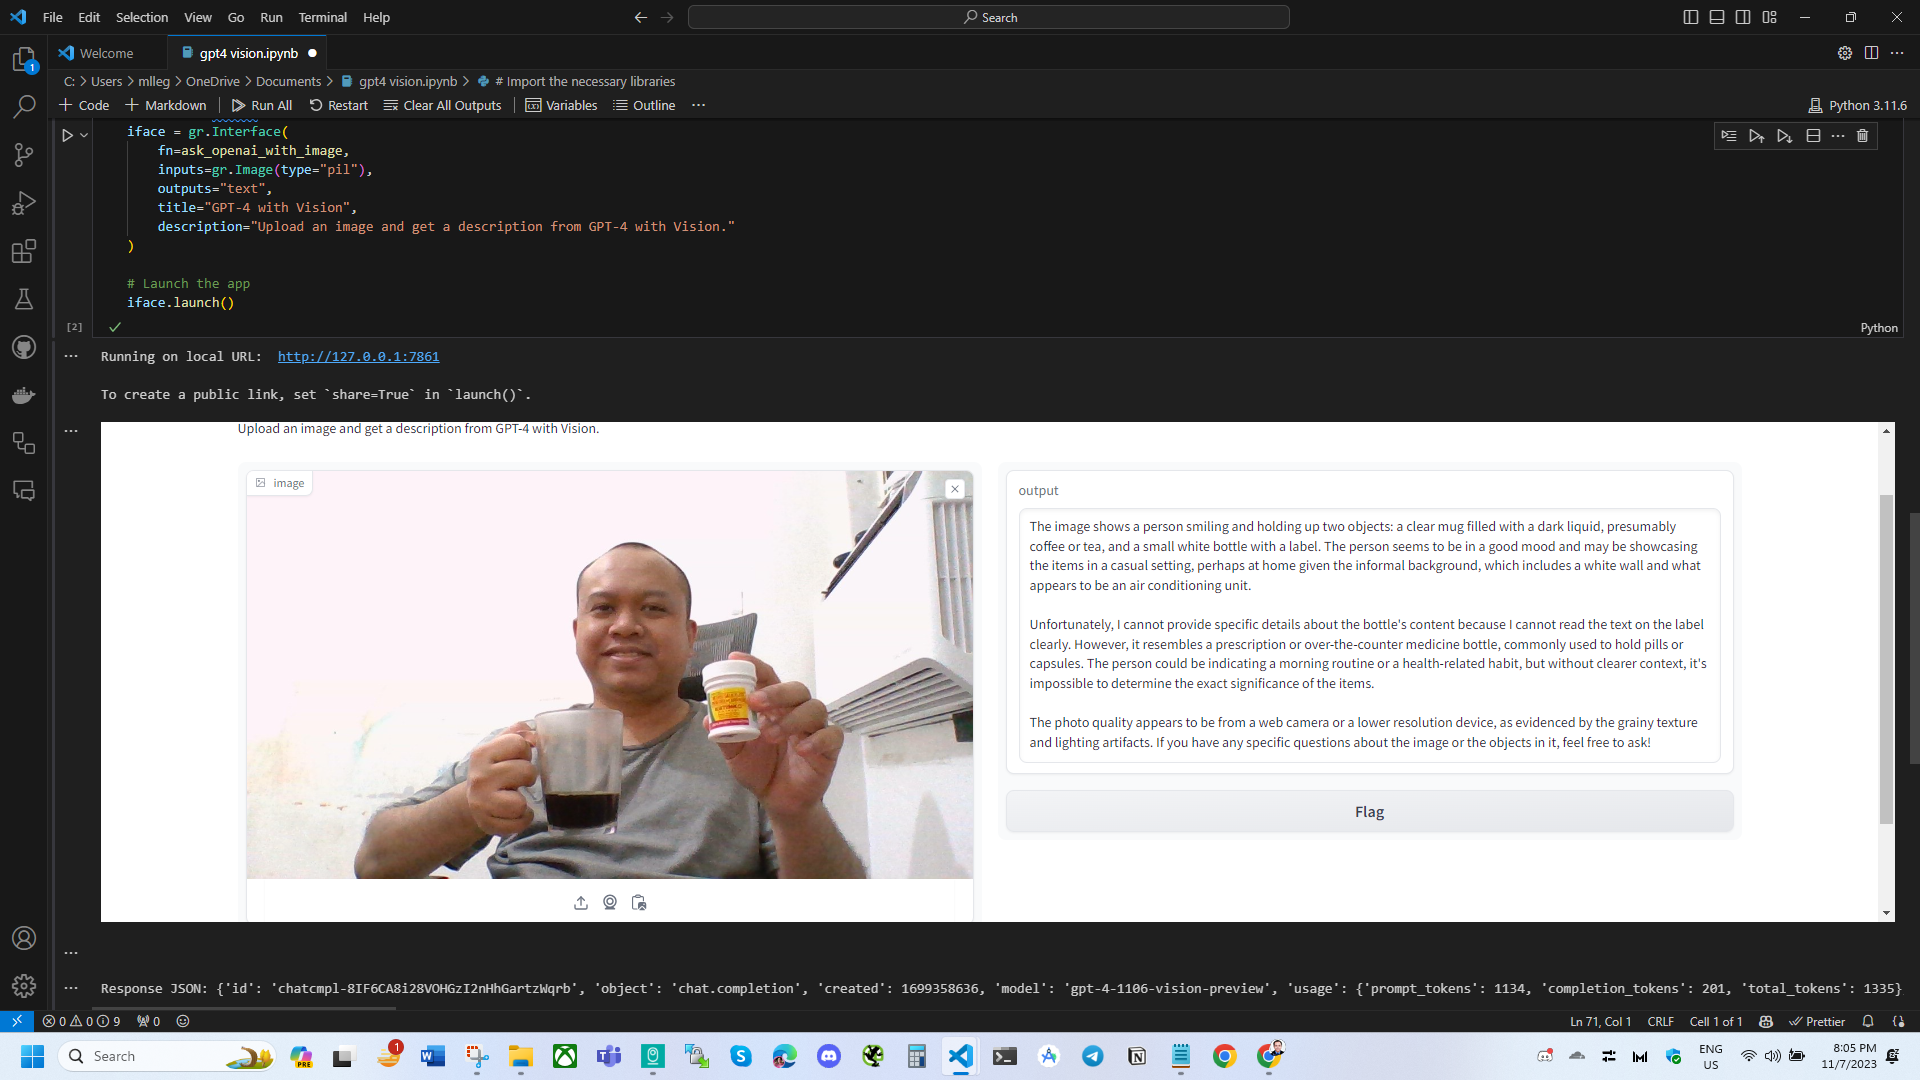Open the Extensions sidebar panel

pos(24,251)
